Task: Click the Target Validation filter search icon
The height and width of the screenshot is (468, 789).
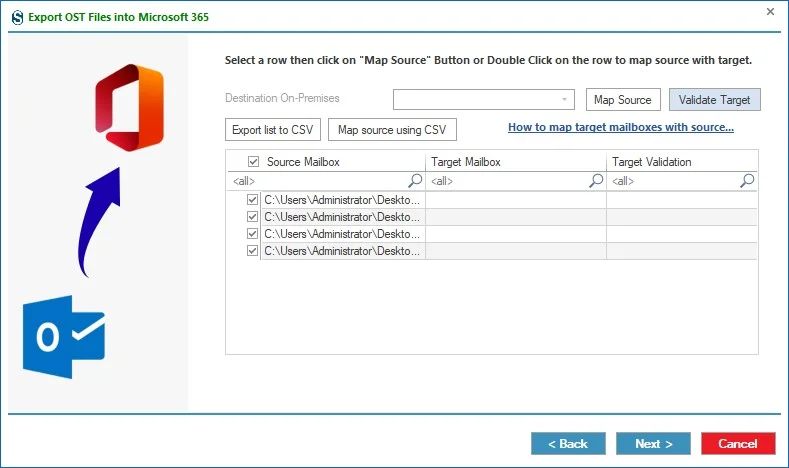Action: [747, 180]
